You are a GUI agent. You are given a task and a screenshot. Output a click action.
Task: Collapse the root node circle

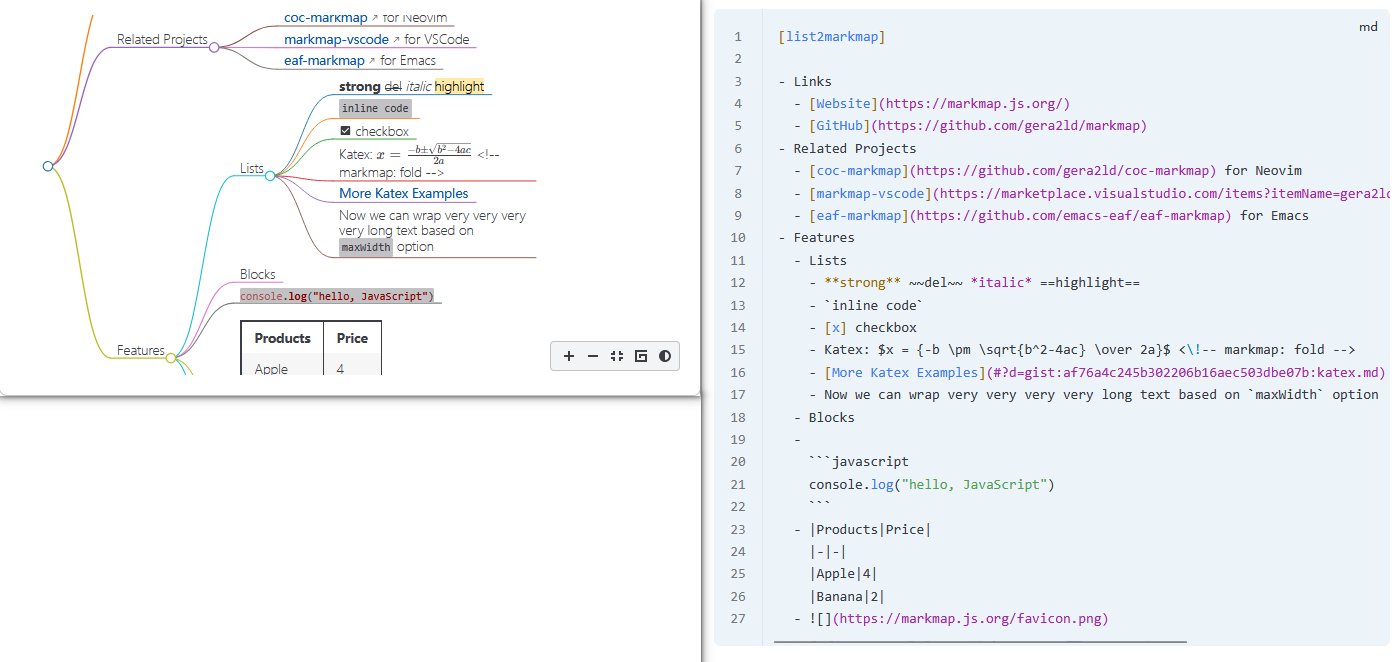(x=48, y=166)
